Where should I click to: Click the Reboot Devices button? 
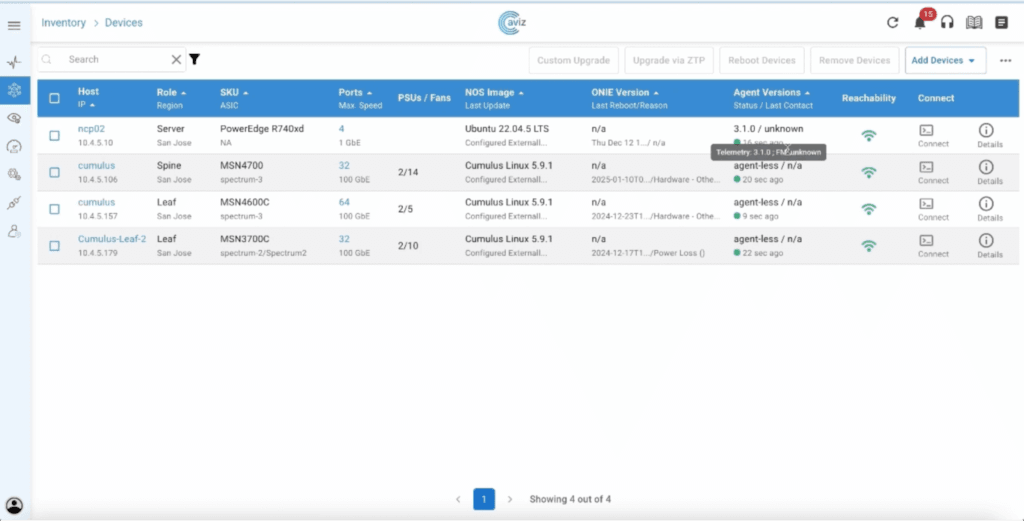tap(762, 60)
